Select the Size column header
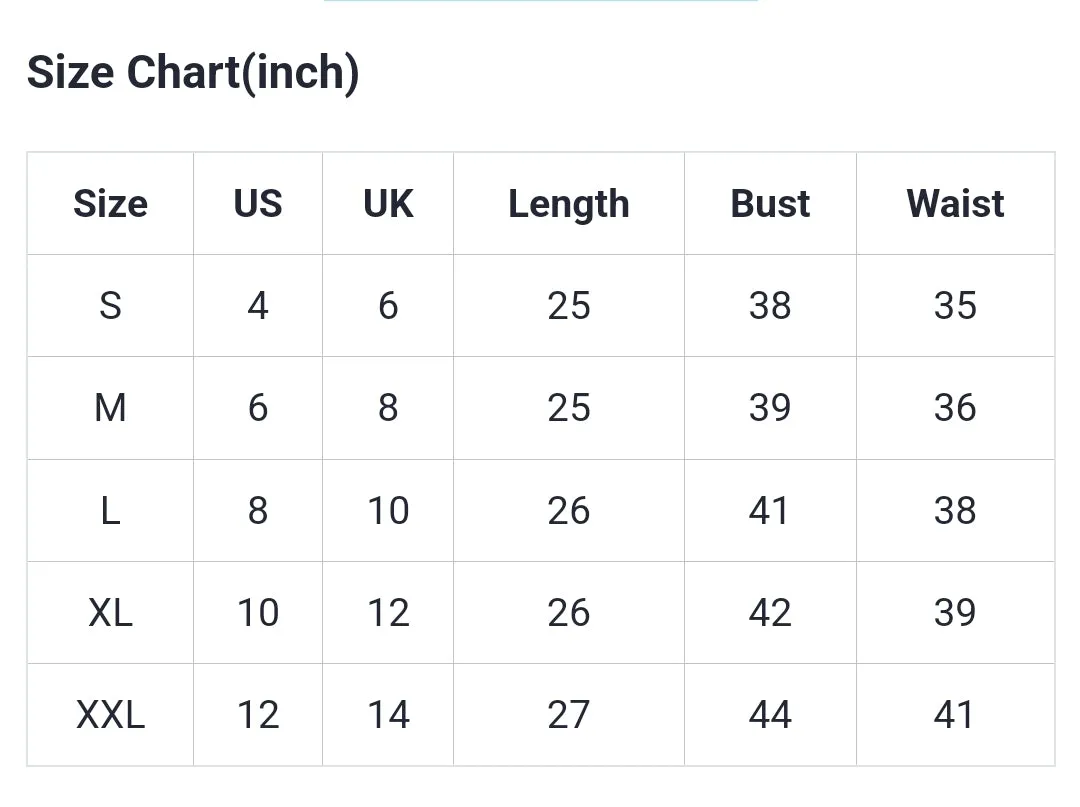The height and width of the screenshot is (807, 1080). point(110,204)
